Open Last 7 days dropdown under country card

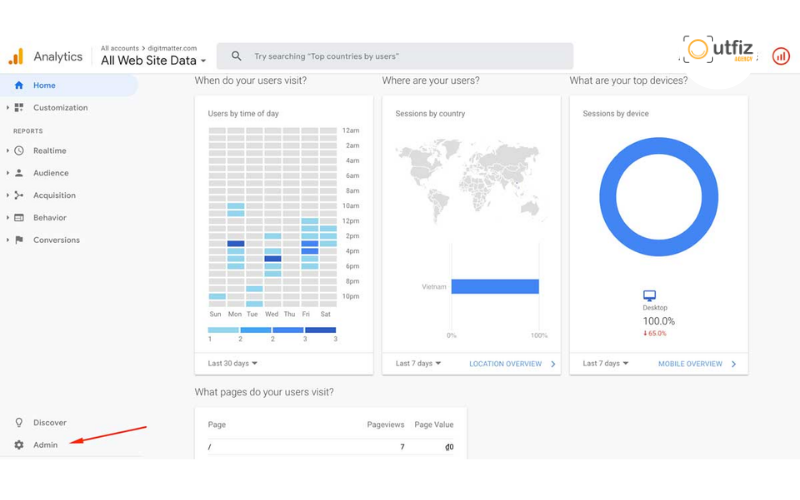[x=418, y=364]
